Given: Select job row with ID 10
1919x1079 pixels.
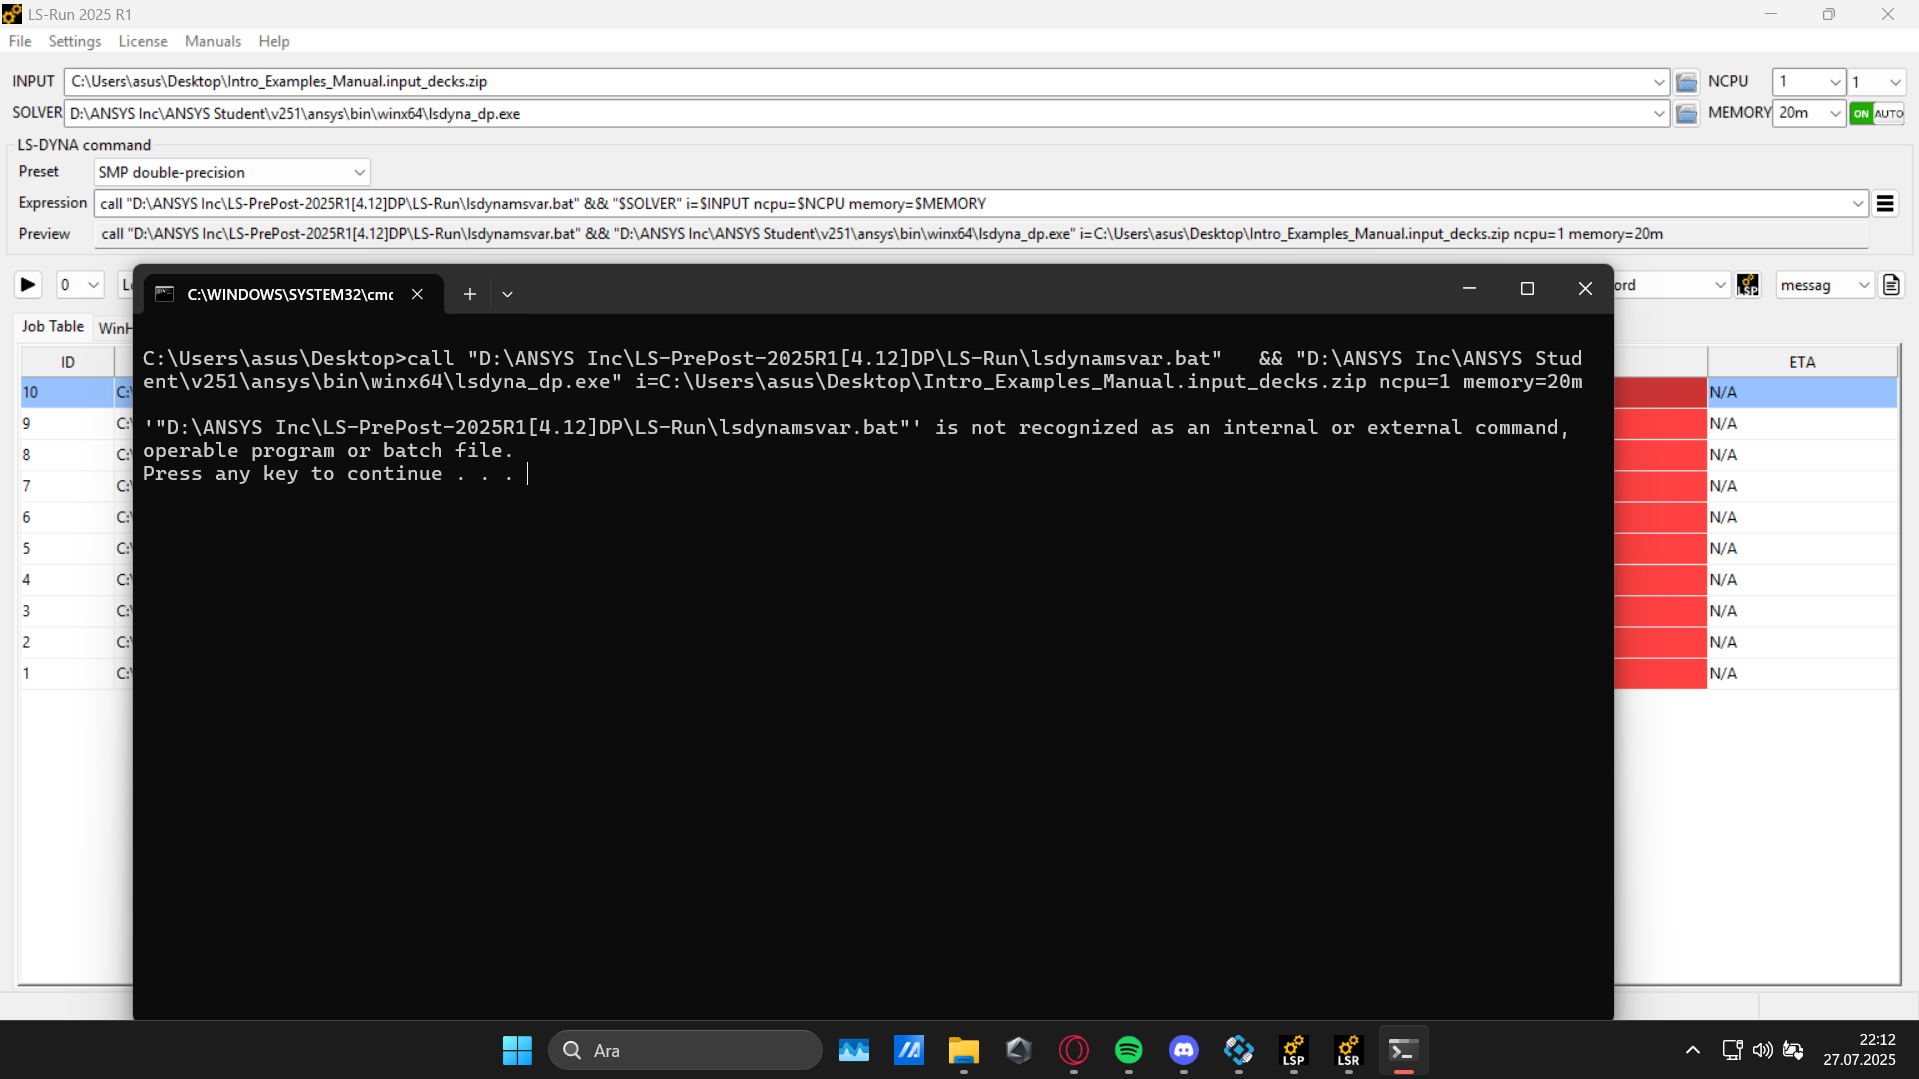Looking at the screenshot, I should click(x=67, y=392).
